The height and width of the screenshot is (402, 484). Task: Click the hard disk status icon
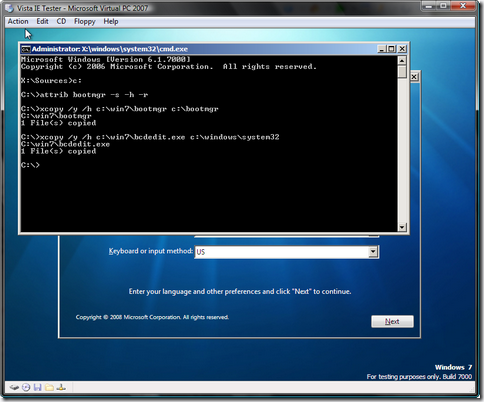coord(14,387)
